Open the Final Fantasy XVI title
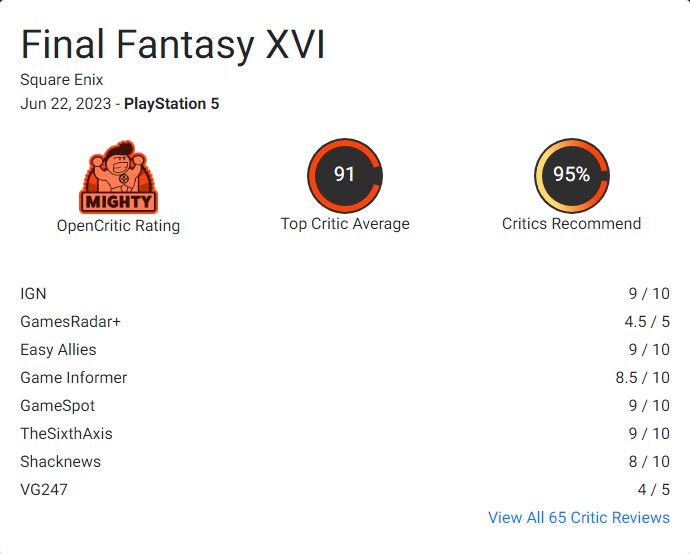The image size is (690, 554). point(173,46)
